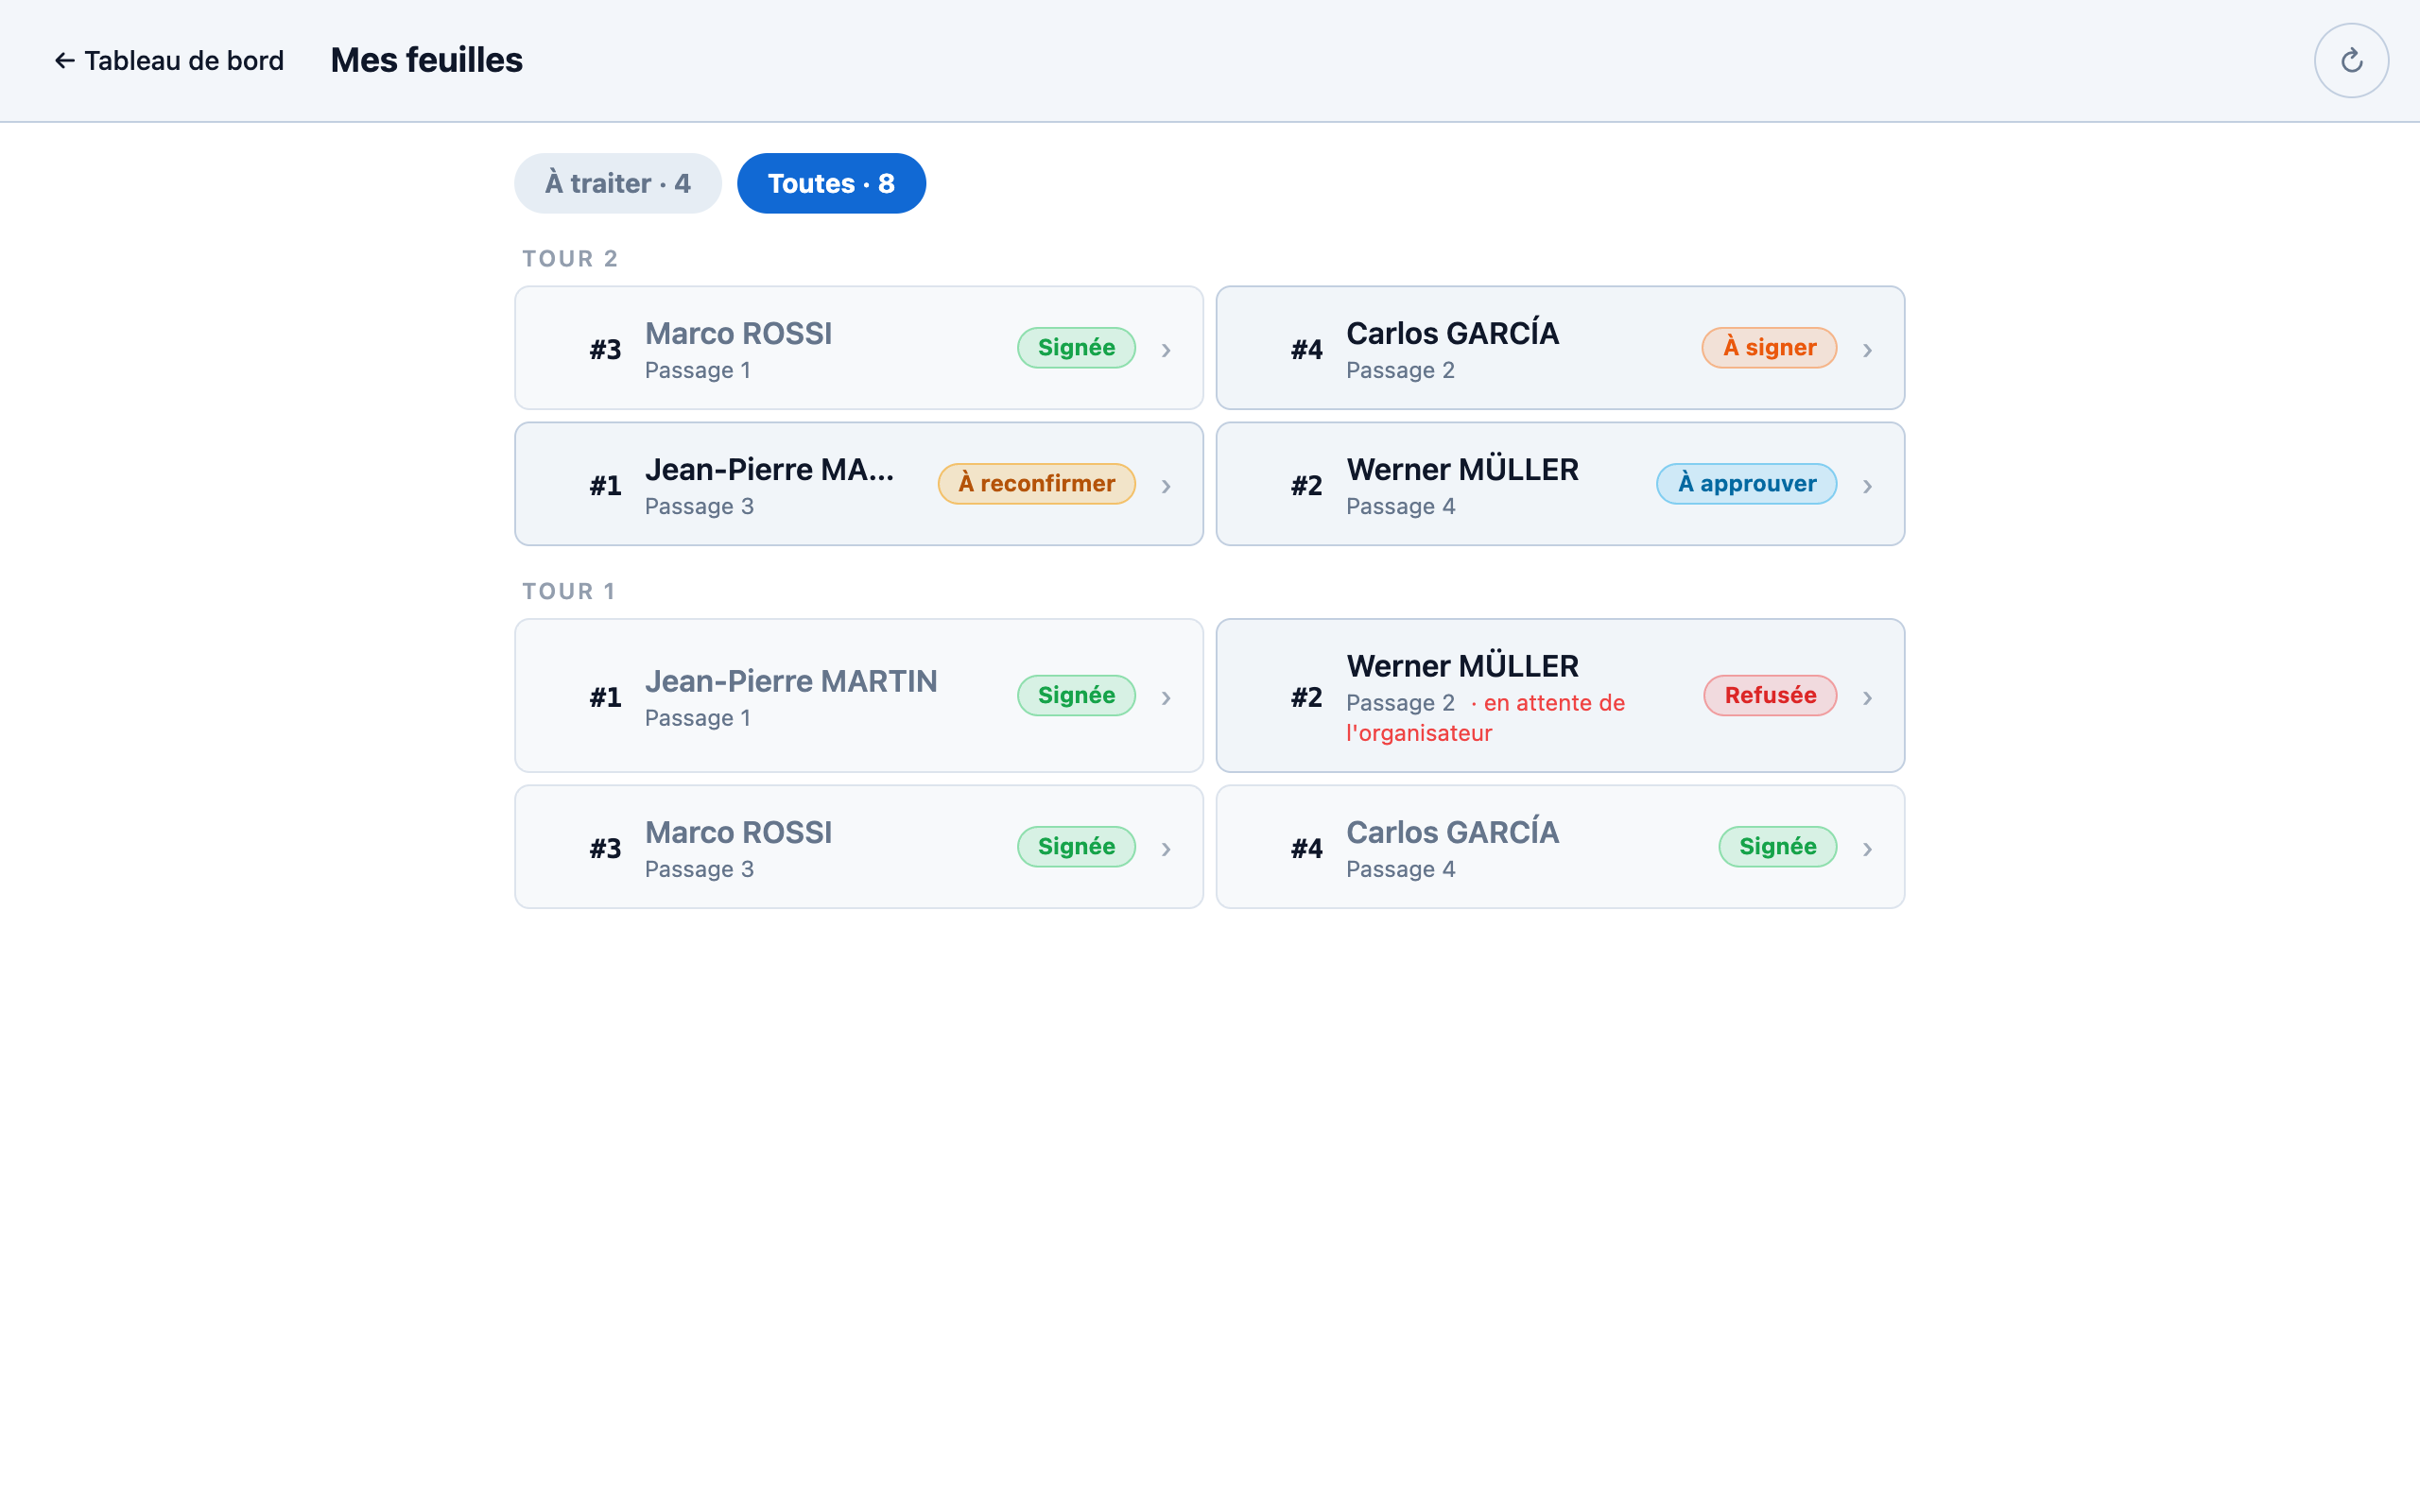Click Signée badge on Jean-Pierre MARTIN card
Viewport: 2420px width, 1512px height.
click(x=1076, y=695)
